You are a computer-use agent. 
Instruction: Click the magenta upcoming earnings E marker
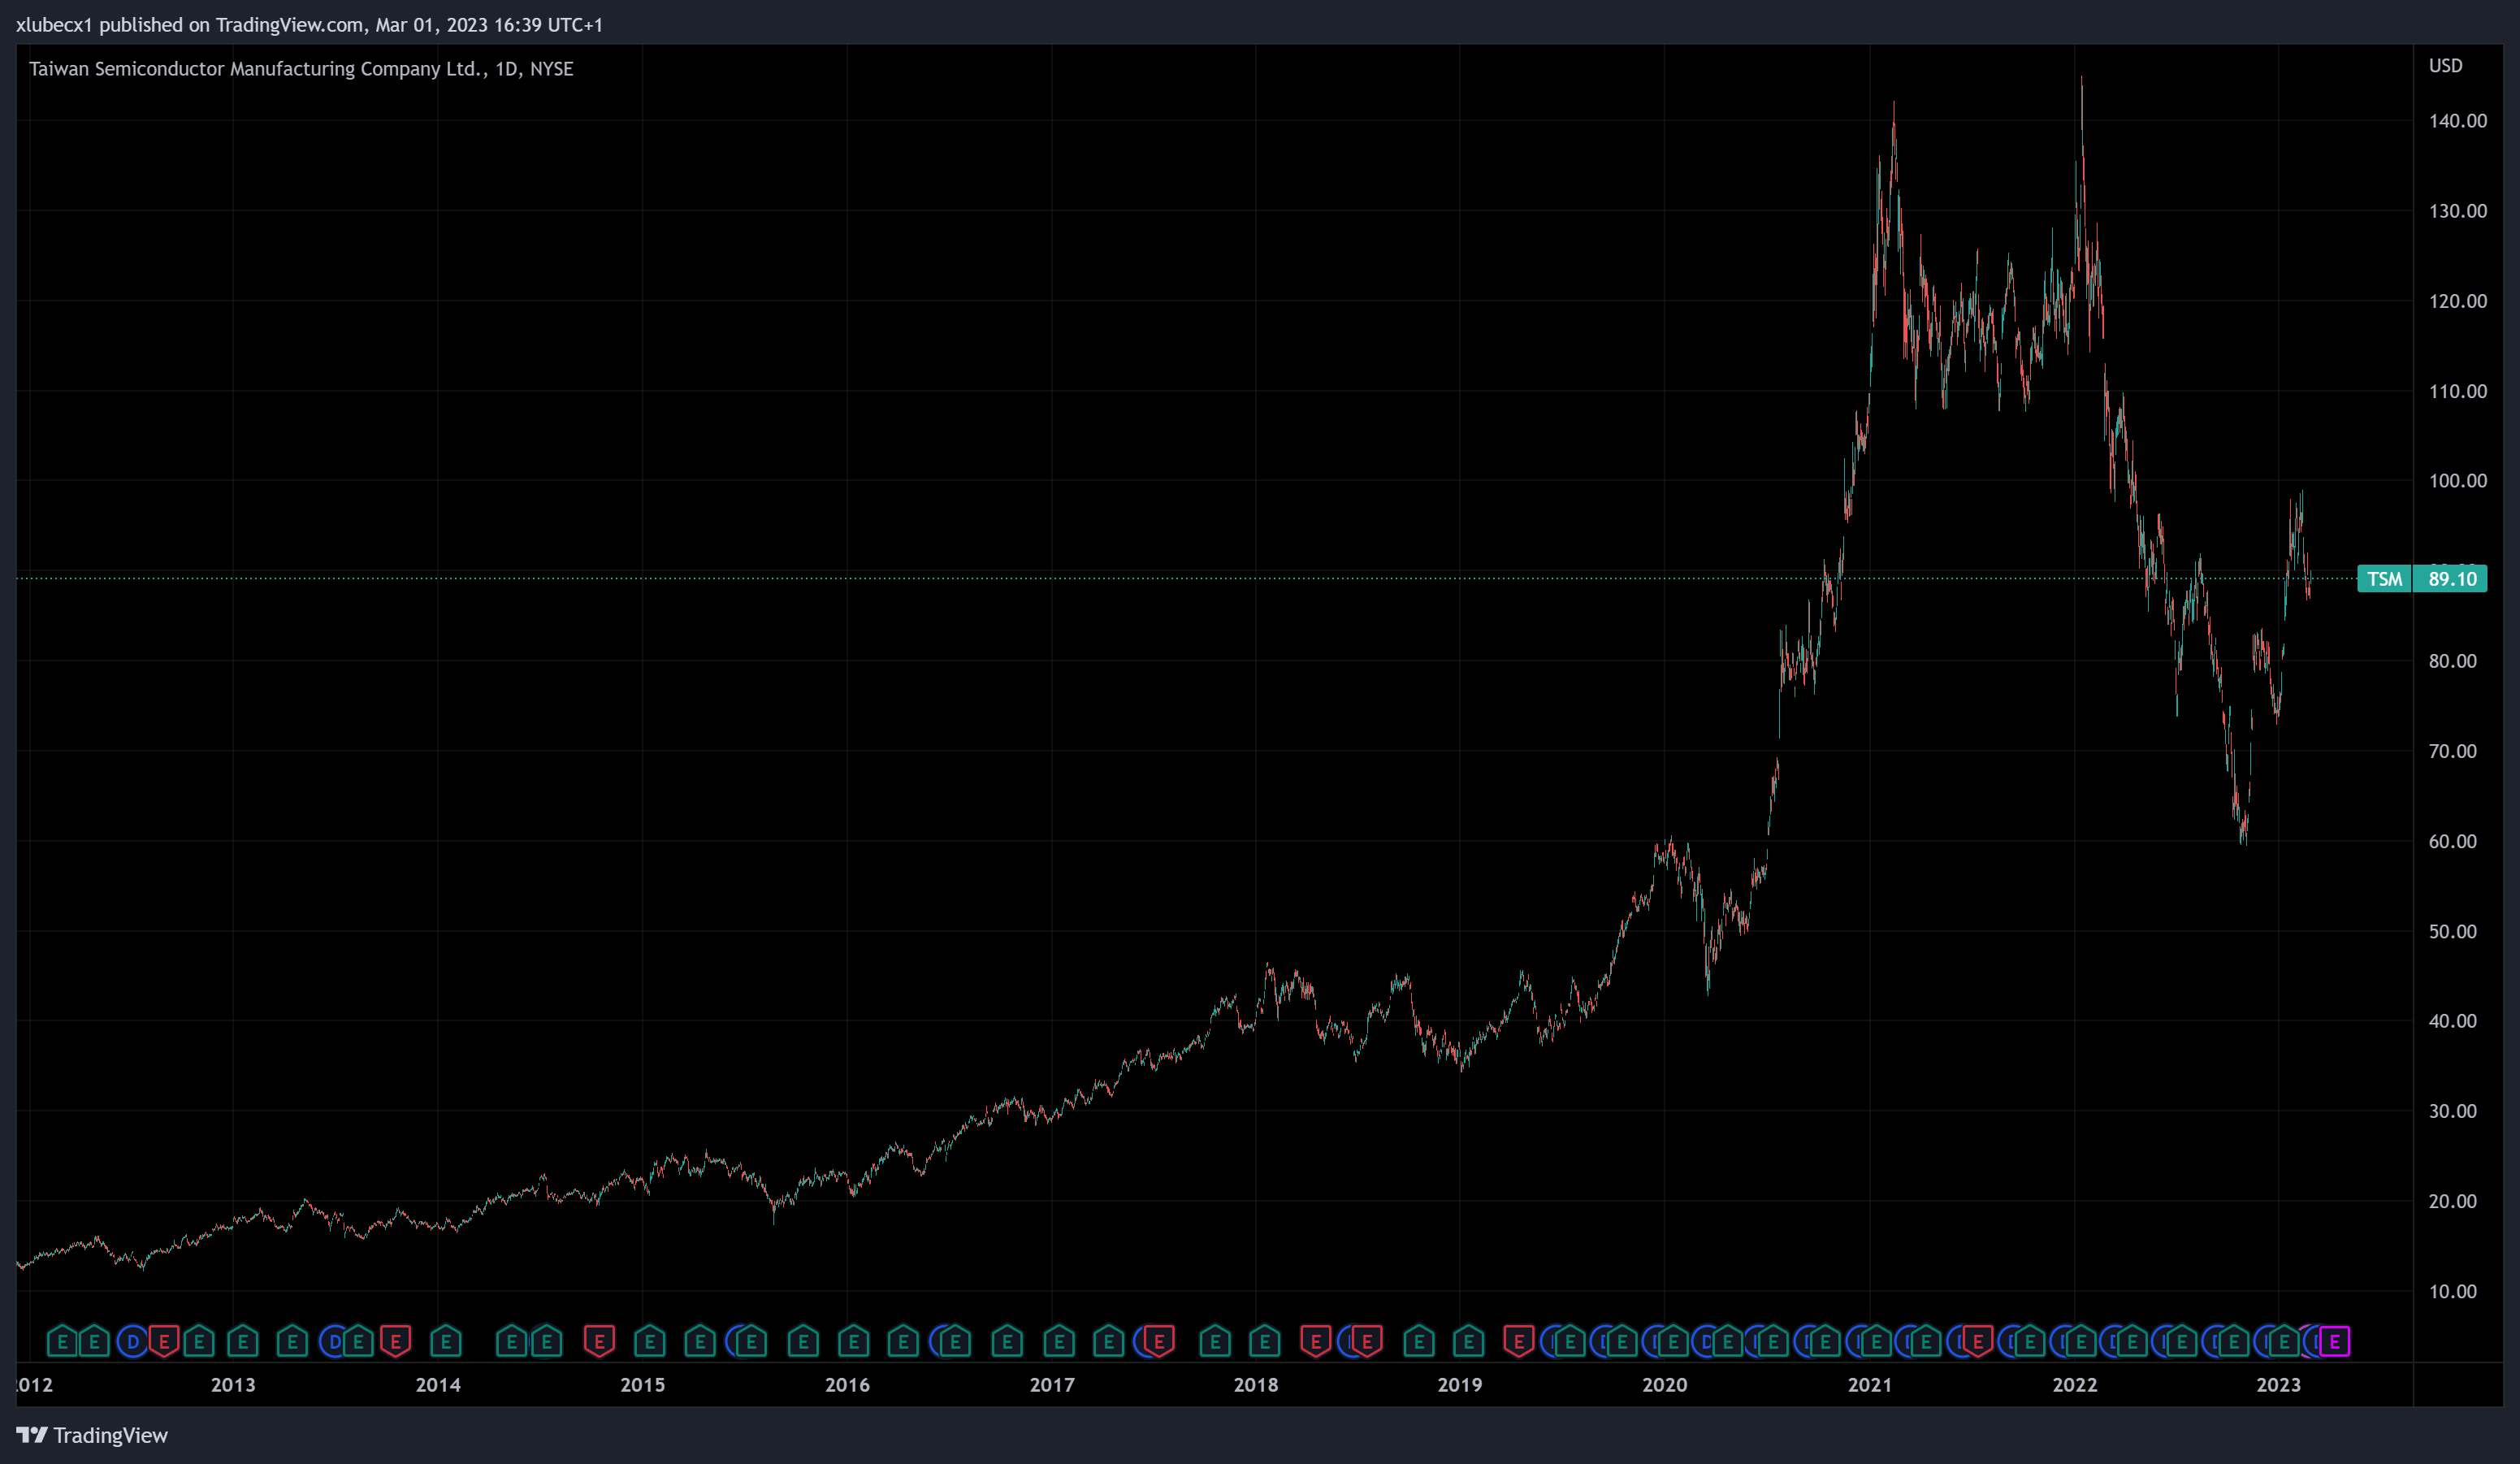2334,1341
